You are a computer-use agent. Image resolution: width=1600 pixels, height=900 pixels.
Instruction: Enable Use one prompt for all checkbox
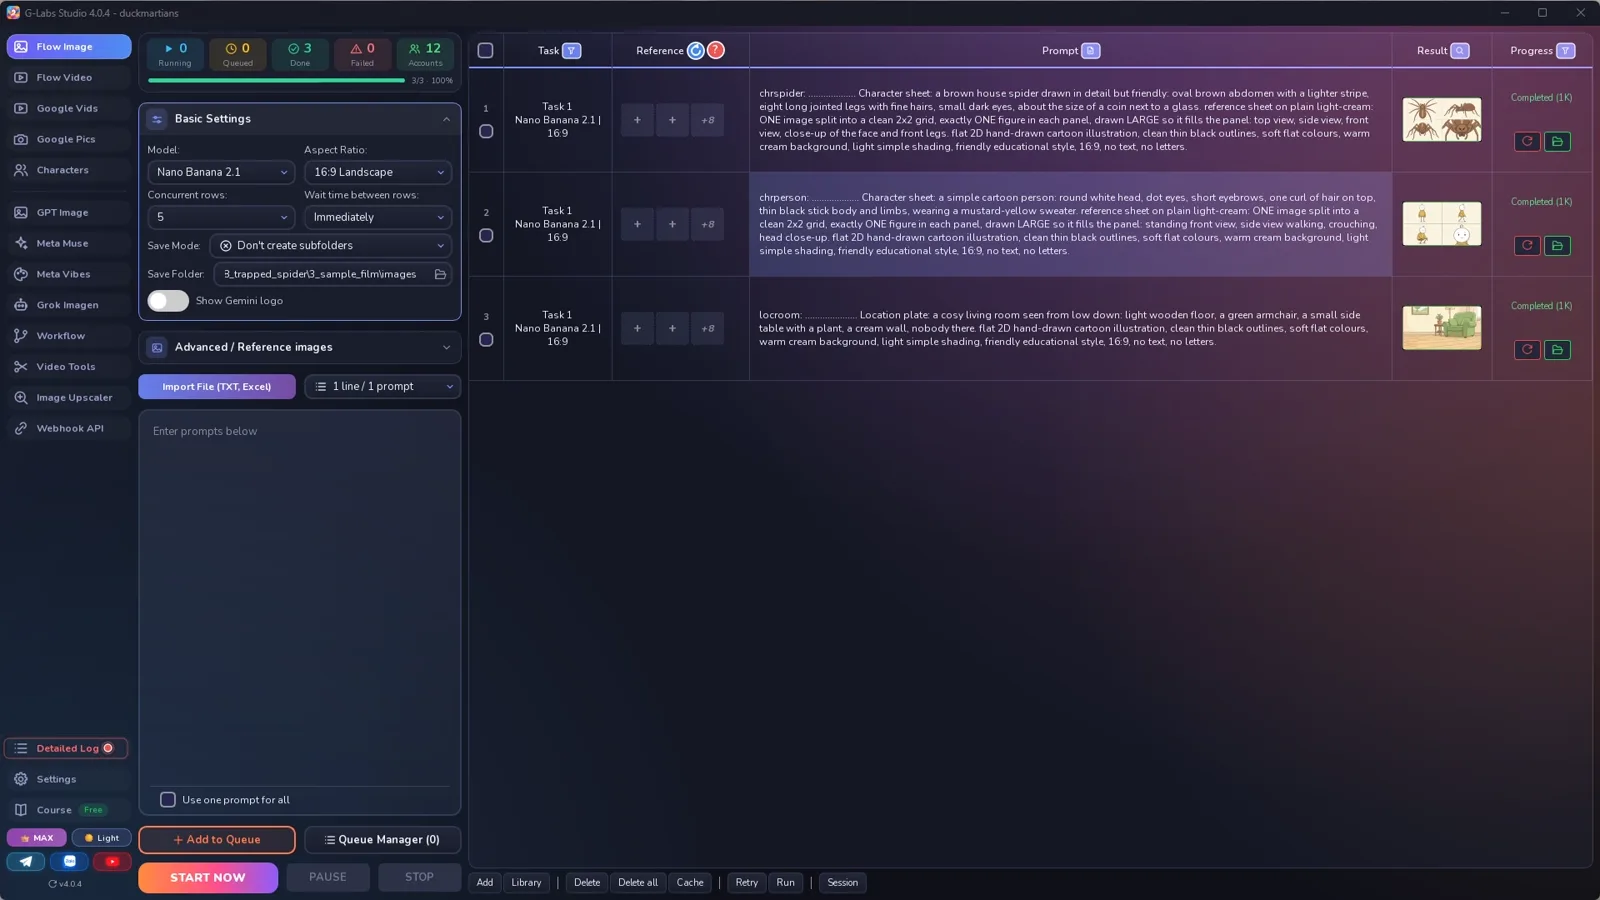coord(168,800)
